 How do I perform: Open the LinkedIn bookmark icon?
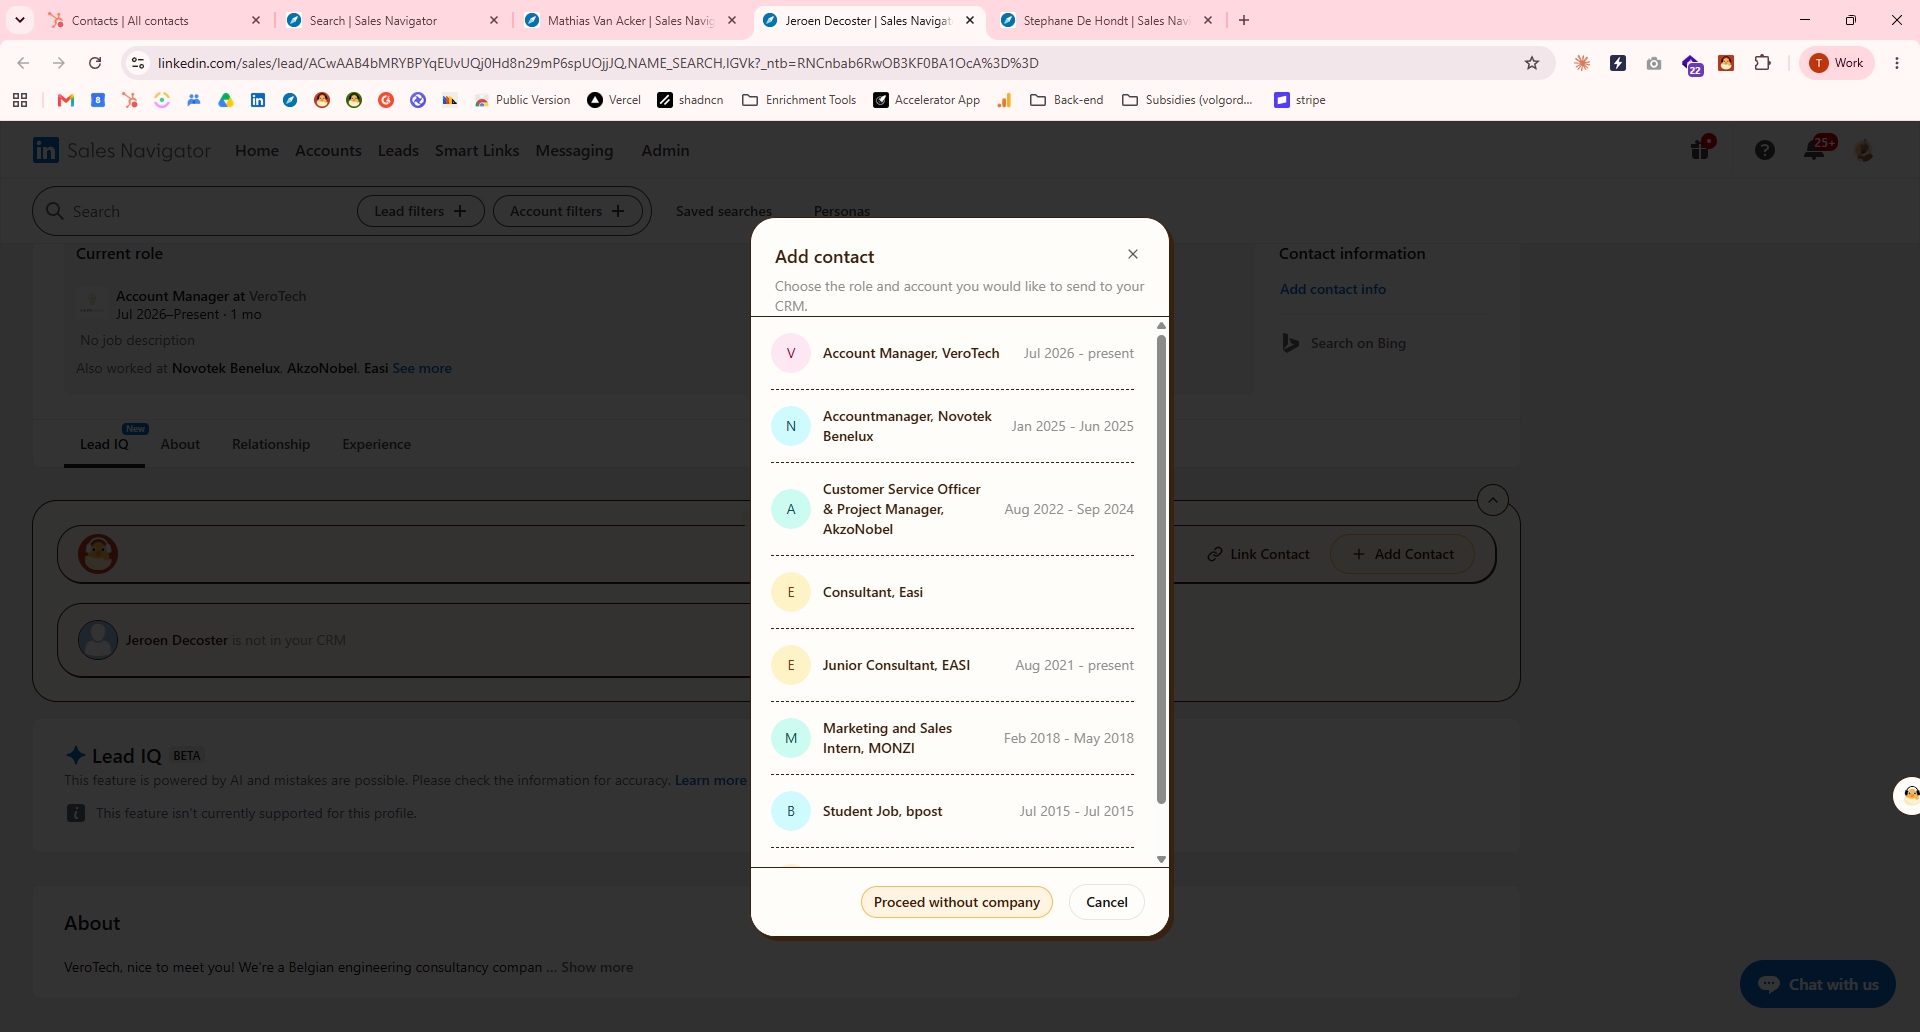[258, 100]
